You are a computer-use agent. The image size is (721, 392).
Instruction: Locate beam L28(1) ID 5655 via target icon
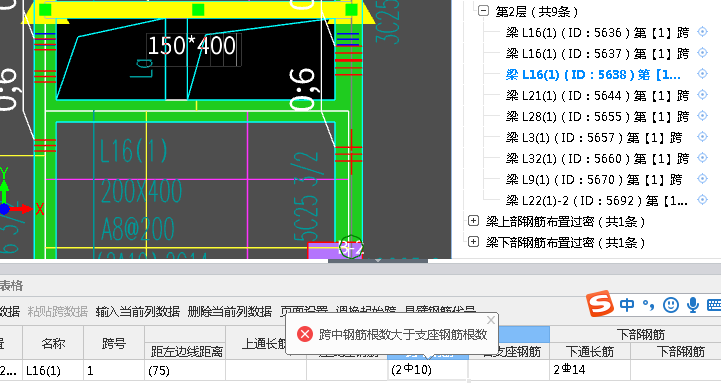pyautogui.click(x=702, y=116)
